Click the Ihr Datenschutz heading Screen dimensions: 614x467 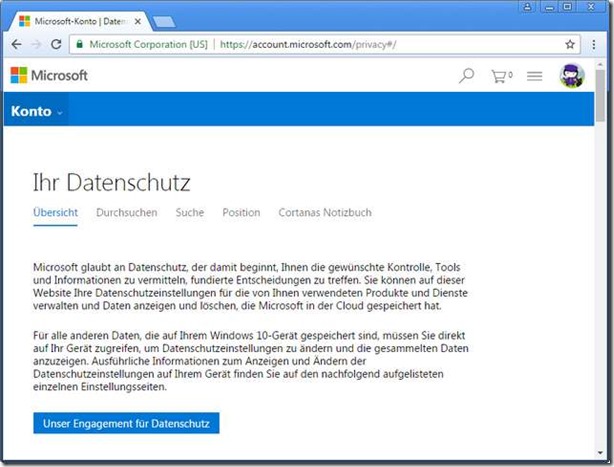tap(112, 182)
